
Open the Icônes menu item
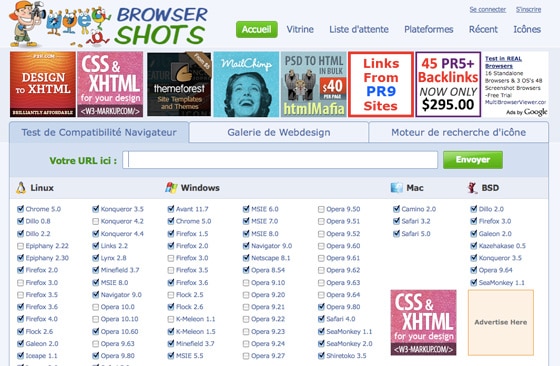click(527, 29)
